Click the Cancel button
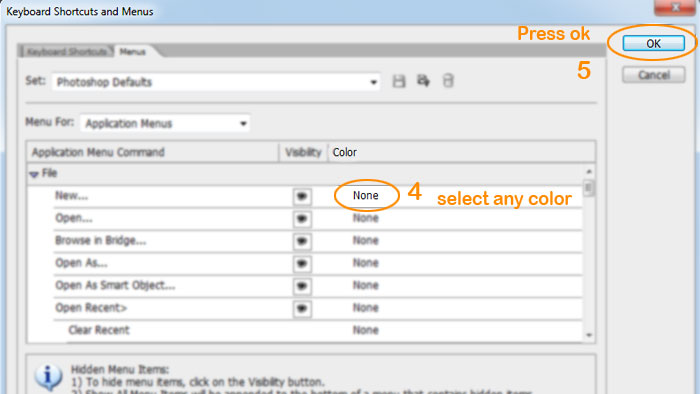This screenshot has width=700, height=394. tap(654, 75)
